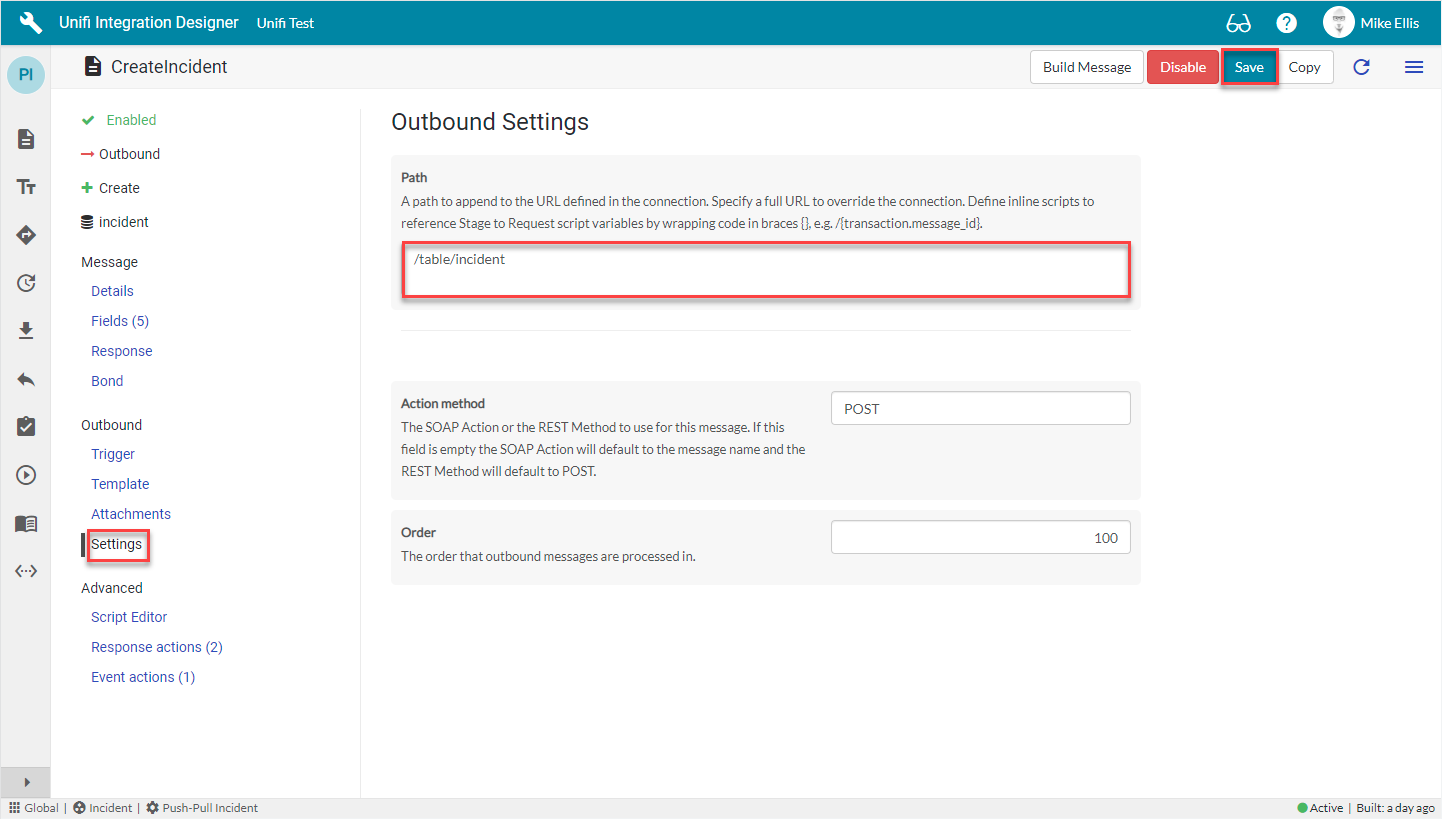Click the refresh icon beside Copy
The width and height of the screenshot is (1442, 819).
[x=1361, y=67]
